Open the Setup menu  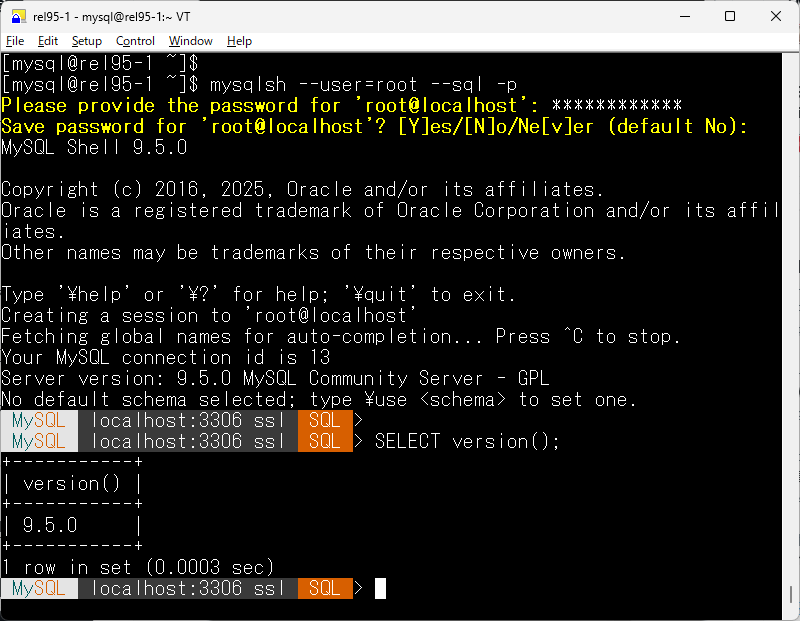coord(87,41)
